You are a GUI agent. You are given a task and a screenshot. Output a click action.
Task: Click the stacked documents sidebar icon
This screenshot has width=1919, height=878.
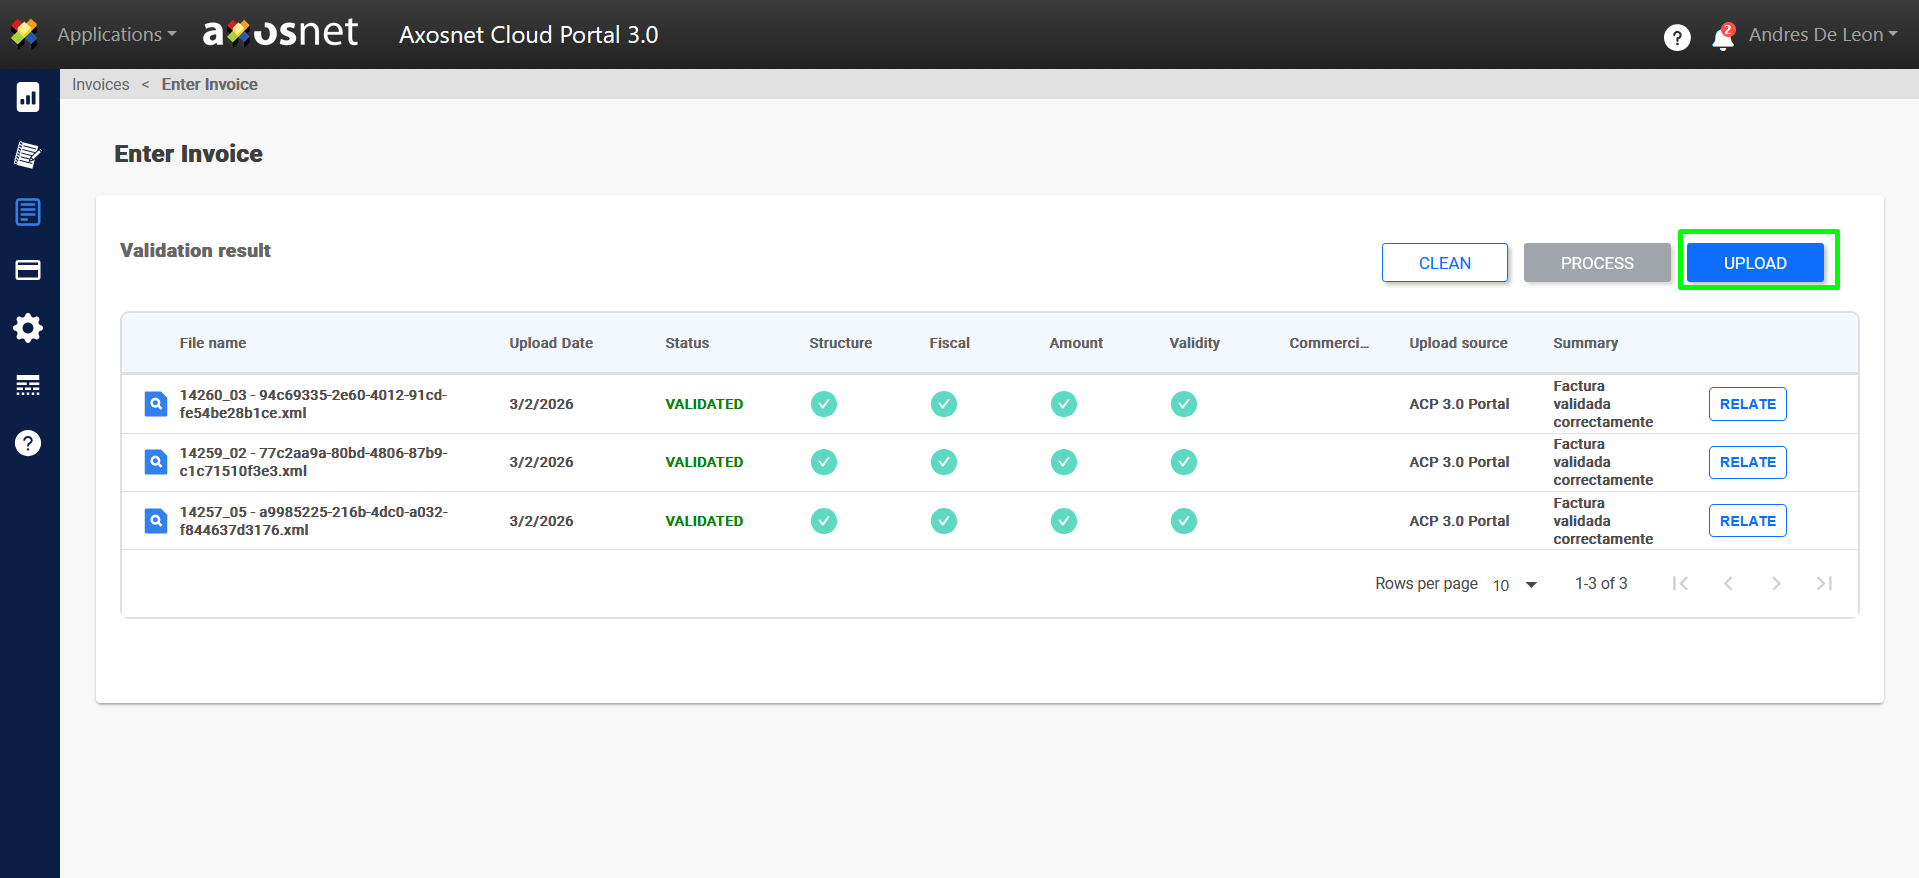[x=28, y=155]
